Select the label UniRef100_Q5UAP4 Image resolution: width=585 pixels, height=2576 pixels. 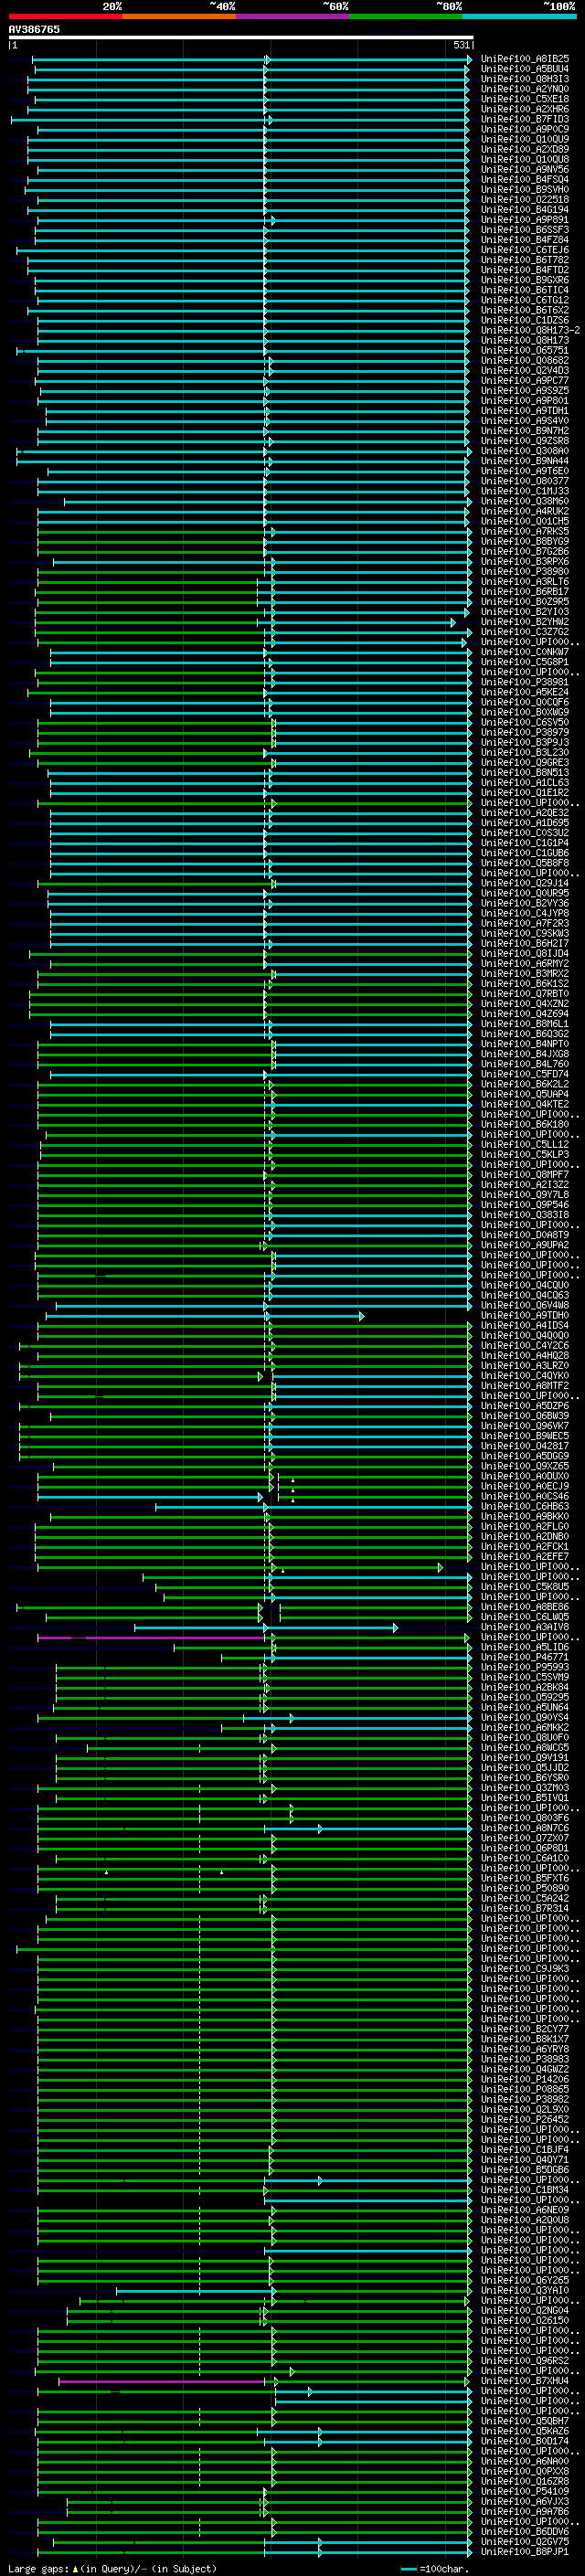(x=525, y=1094)
